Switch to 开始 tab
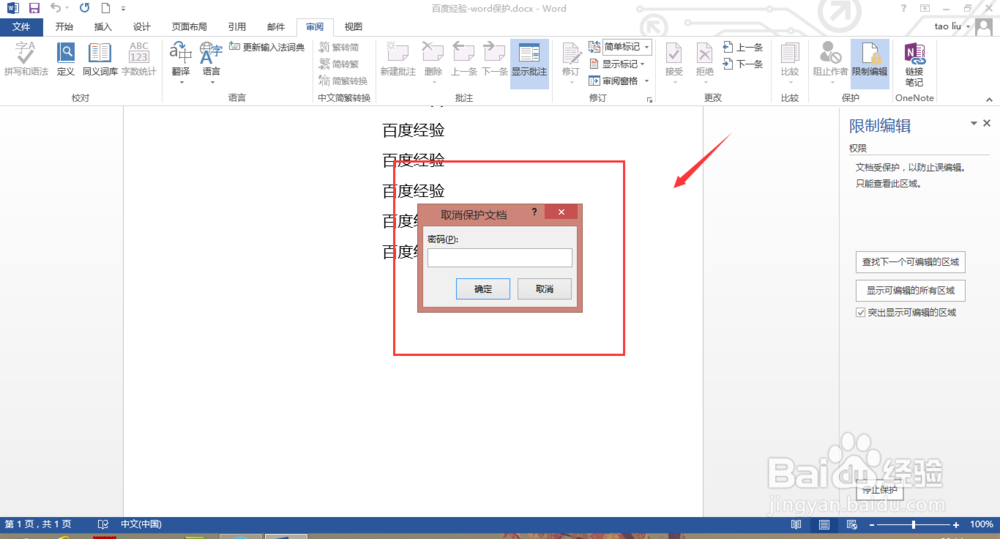The width and height of the screenshot is (1000, 539). point(64,27)
